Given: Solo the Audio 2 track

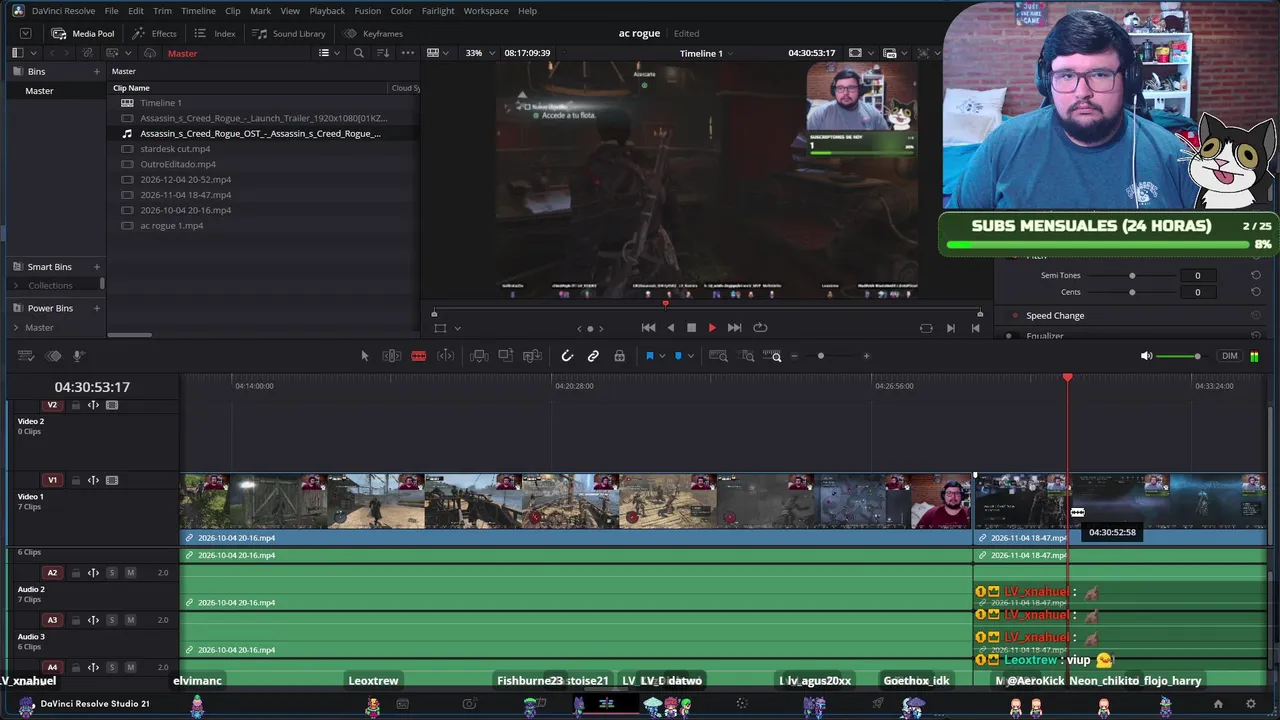Looking at the screenshot, I should coord(112,573).
